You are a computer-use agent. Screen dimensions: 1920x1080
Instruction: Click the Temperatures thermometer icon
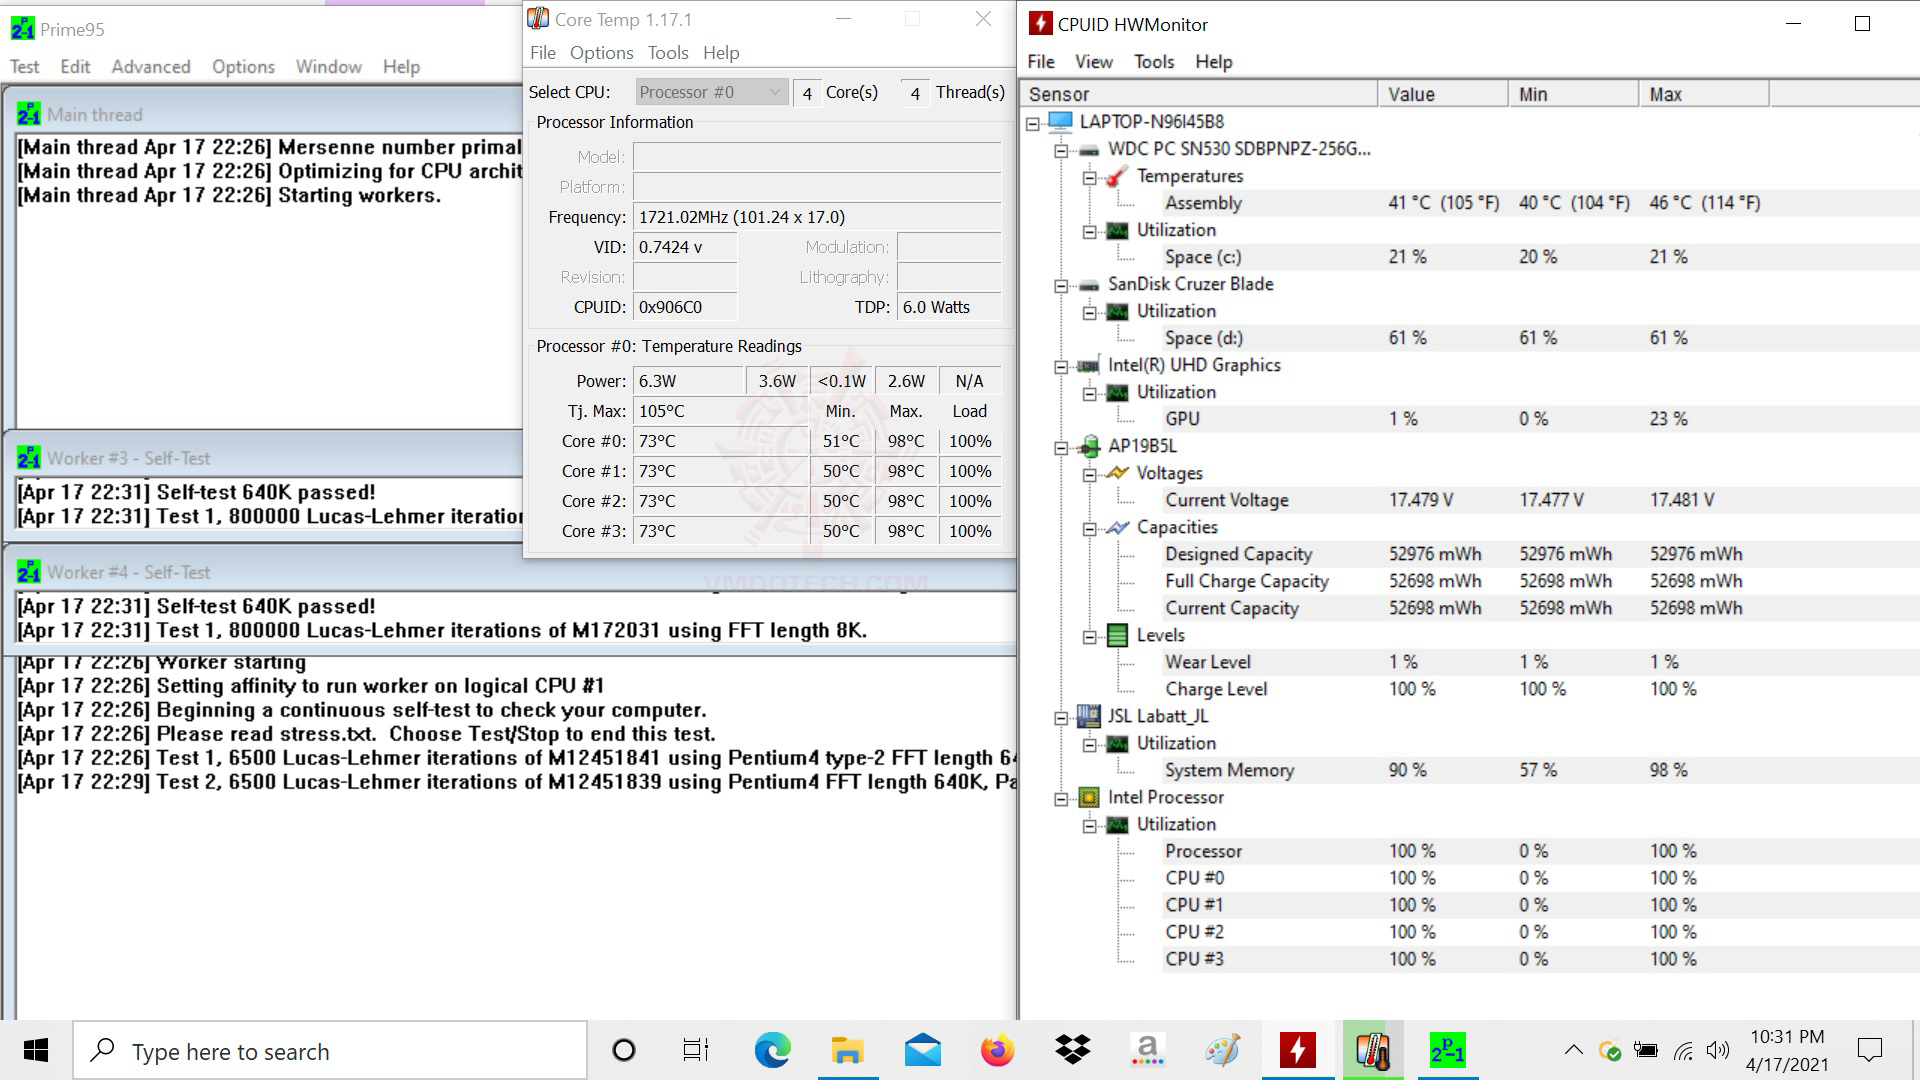tap(1117, 177)
